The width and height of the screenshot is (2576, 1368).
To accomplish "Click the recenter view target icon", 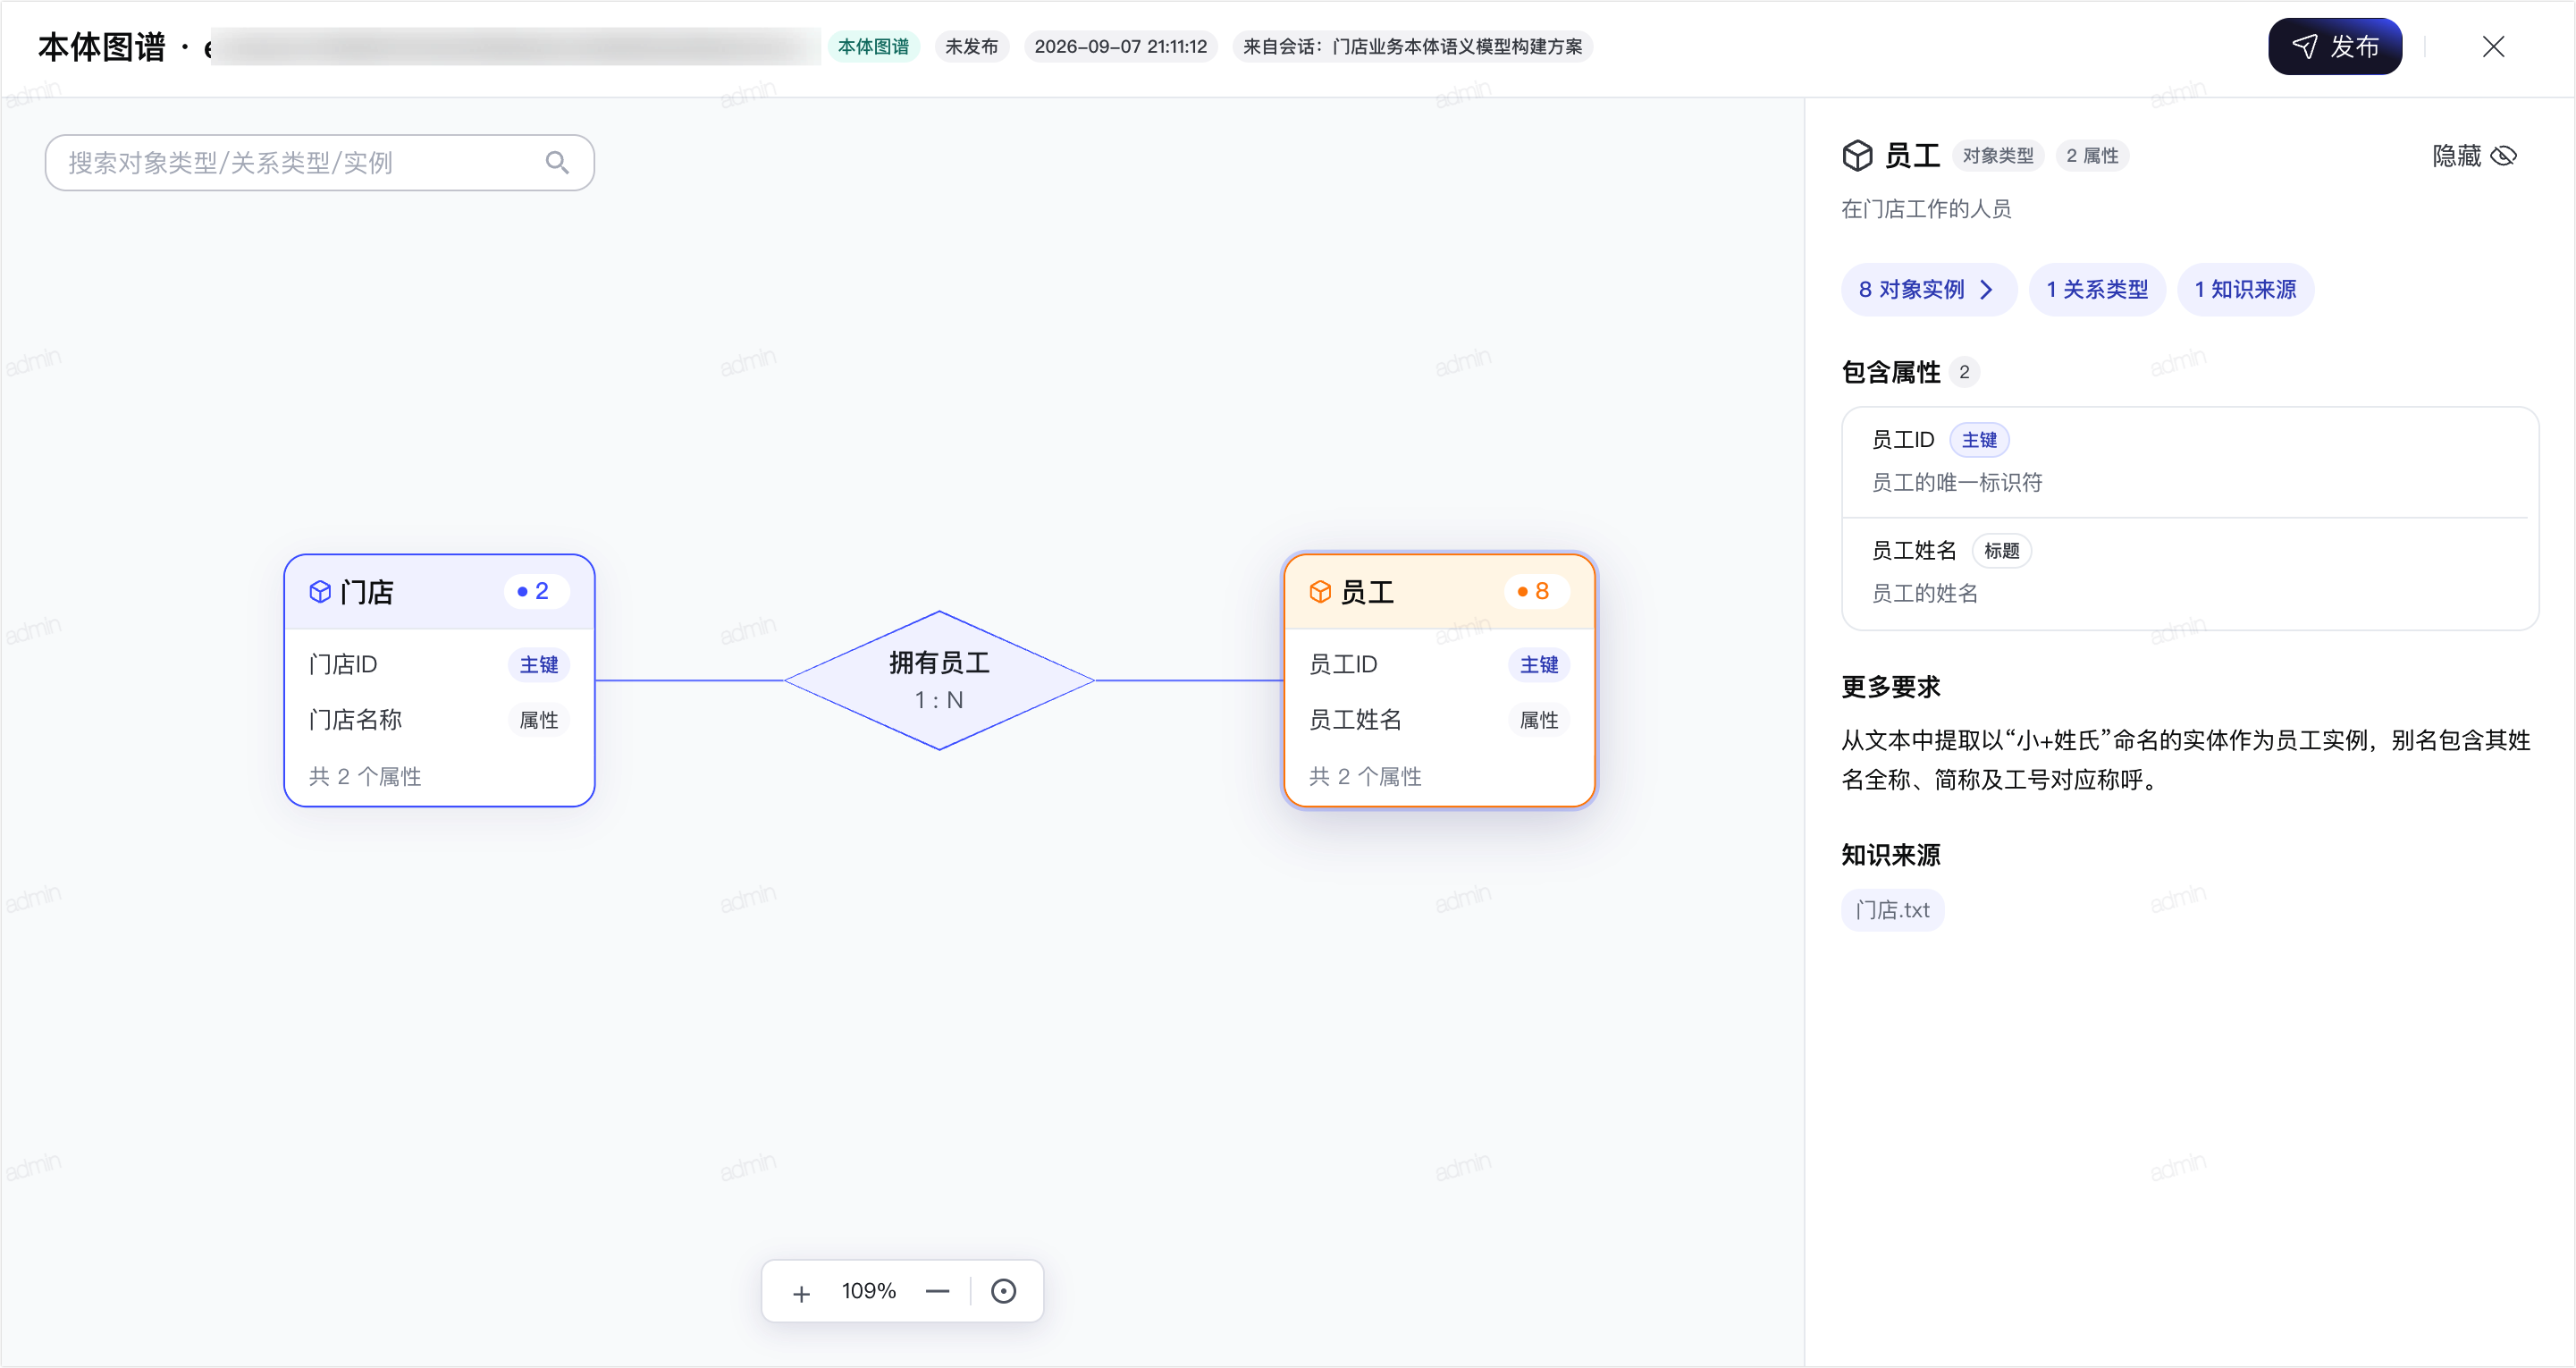I will [x=1003, y=1291].
